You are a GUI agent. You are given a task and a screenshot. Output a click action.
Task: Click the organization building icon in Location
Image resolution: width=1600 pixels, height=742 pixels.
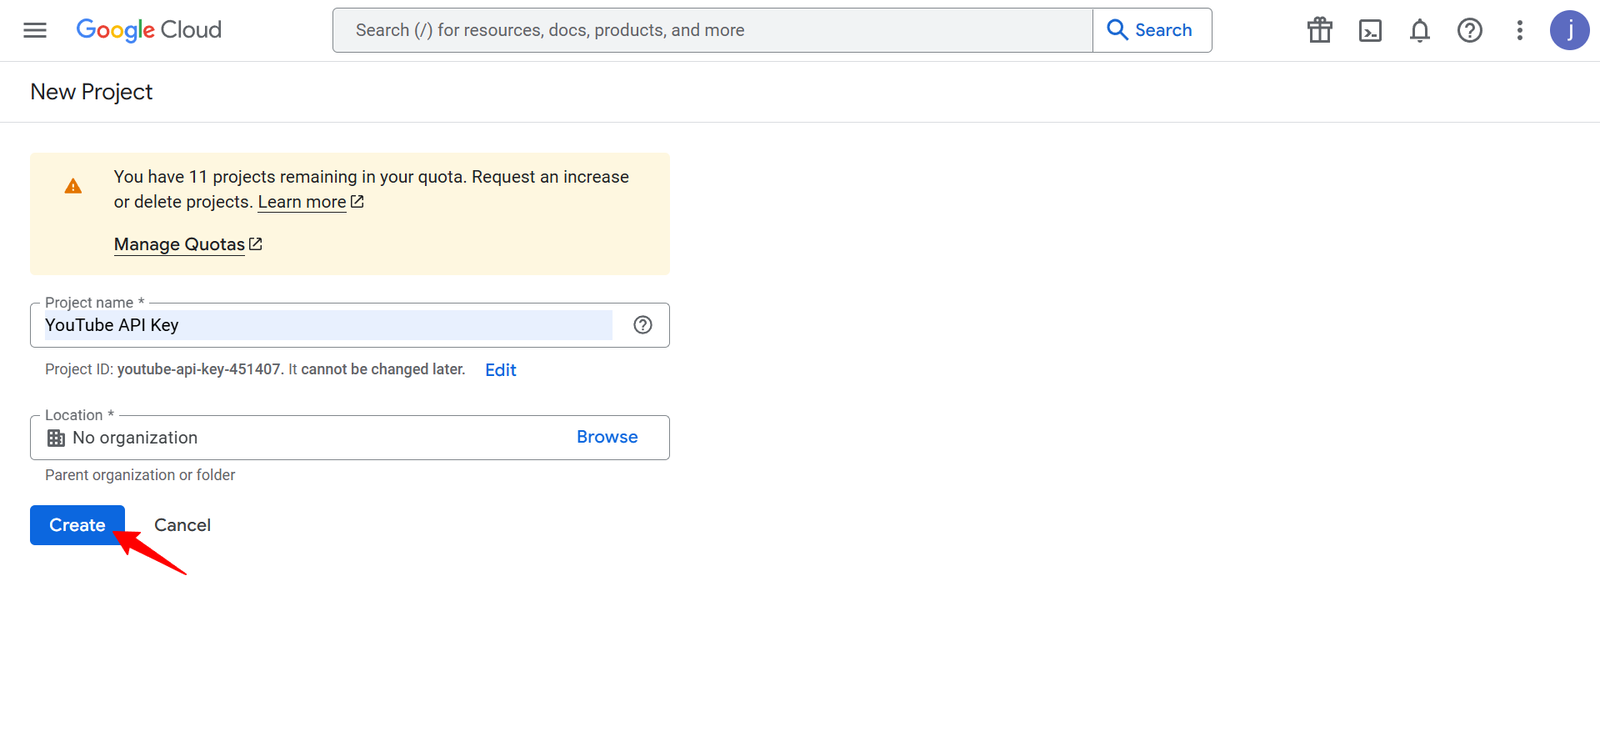pos(56,438)
